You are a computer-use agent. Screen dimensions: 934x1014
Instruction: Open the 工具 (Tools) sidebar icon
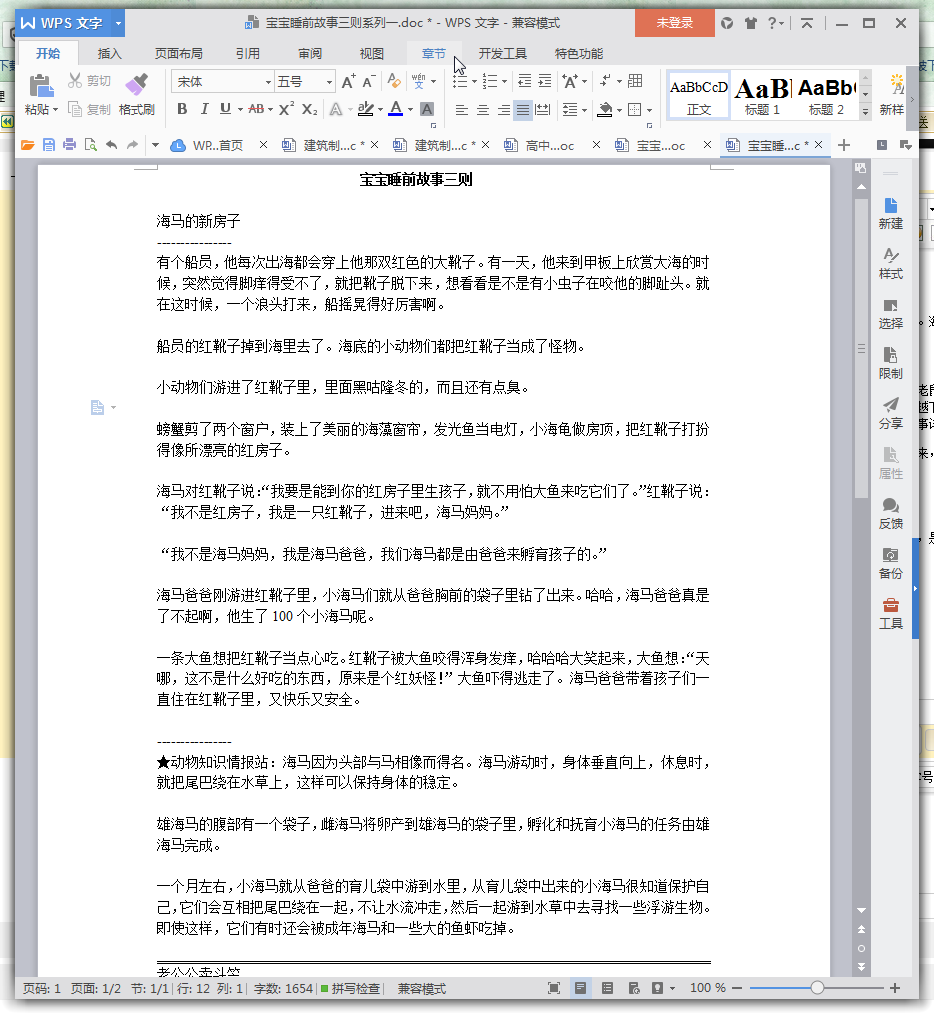891,613
